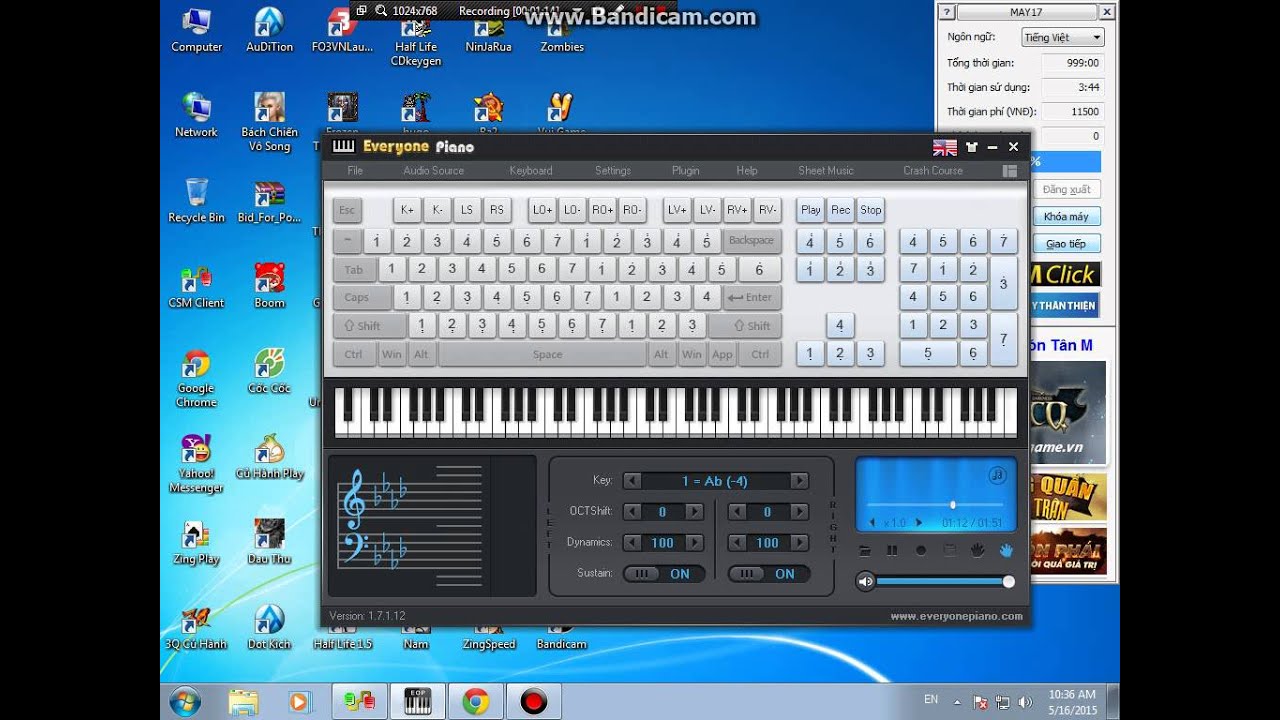Open the Zing Play desktop shortcut
Viewport: 1280px width, 720px height.
[196, 542]
